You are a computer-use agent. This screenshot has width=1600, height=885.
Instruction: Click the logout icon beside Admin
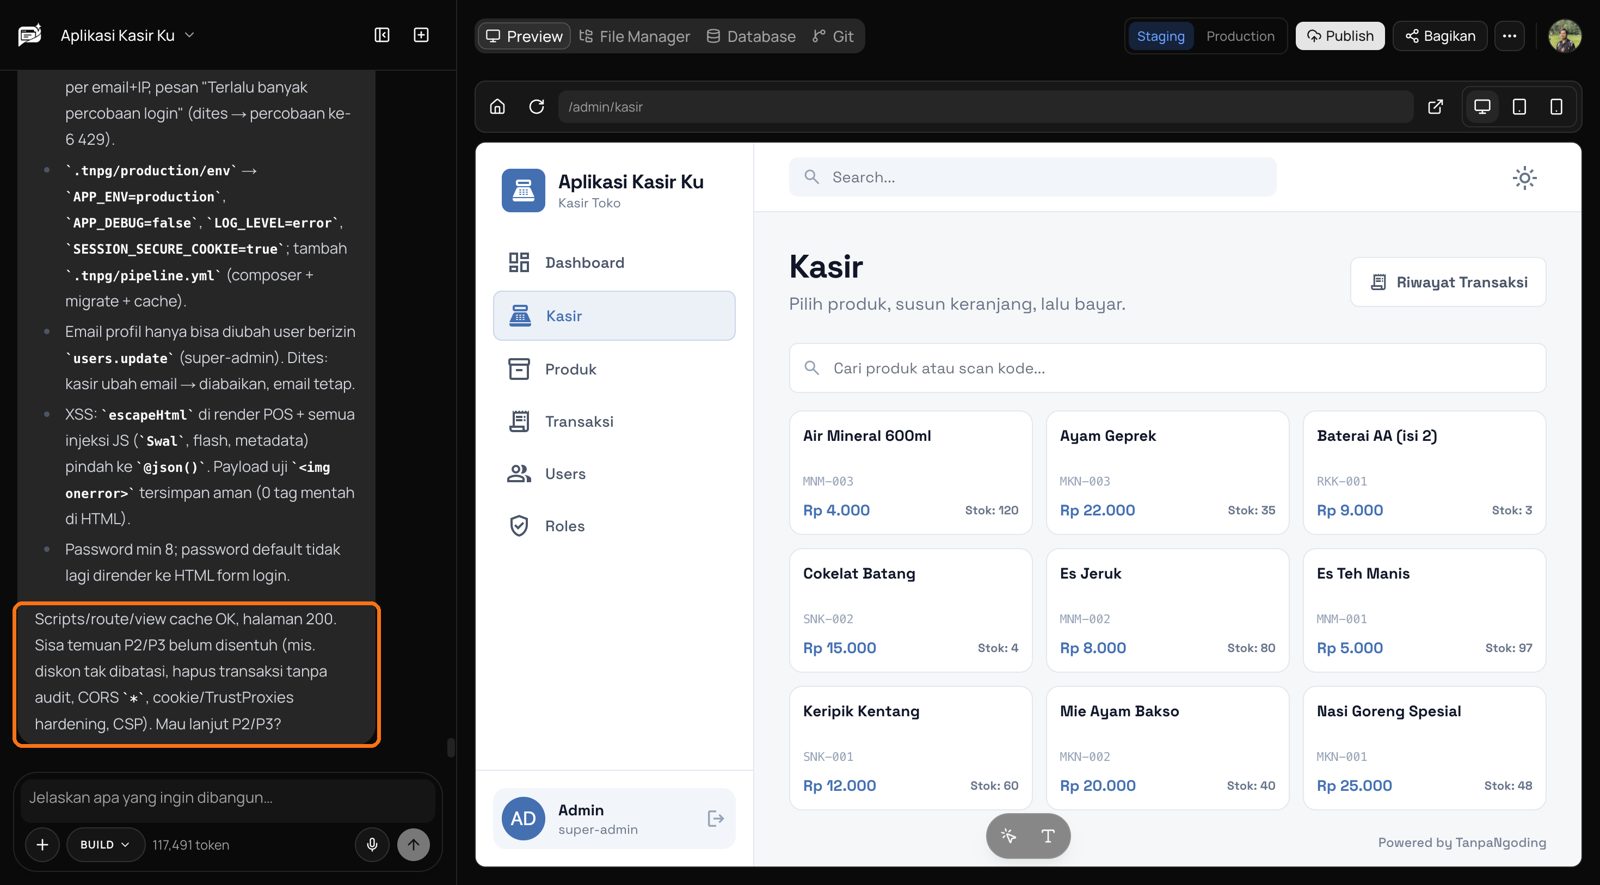coord(715,819)
